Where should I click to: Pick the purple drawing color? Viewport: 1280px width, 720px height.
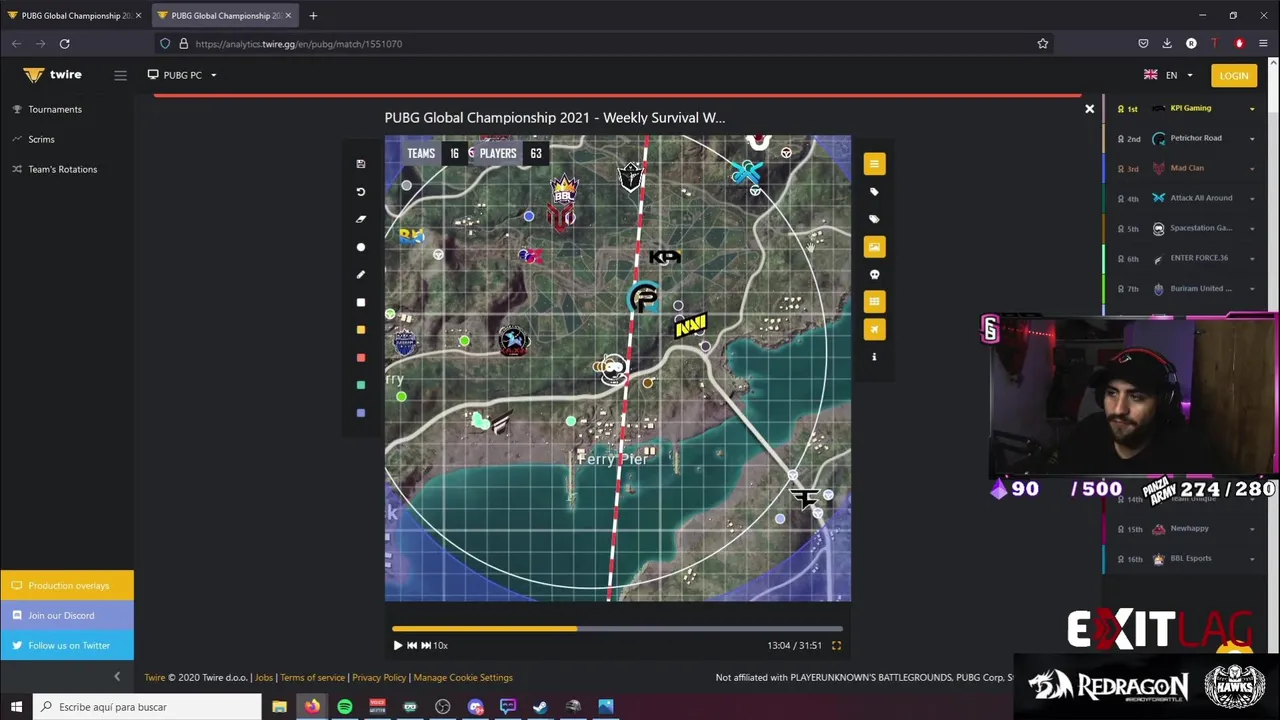(x=361, y=413)
